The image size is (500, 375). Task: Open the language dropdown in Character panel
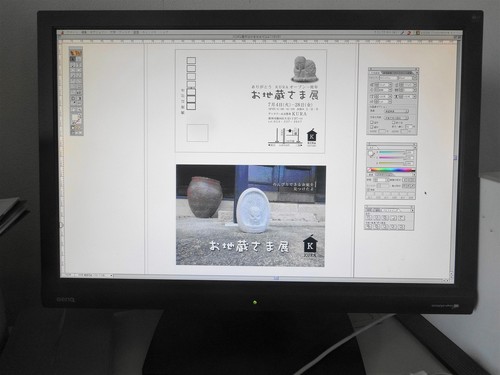(x=396, y=111)
